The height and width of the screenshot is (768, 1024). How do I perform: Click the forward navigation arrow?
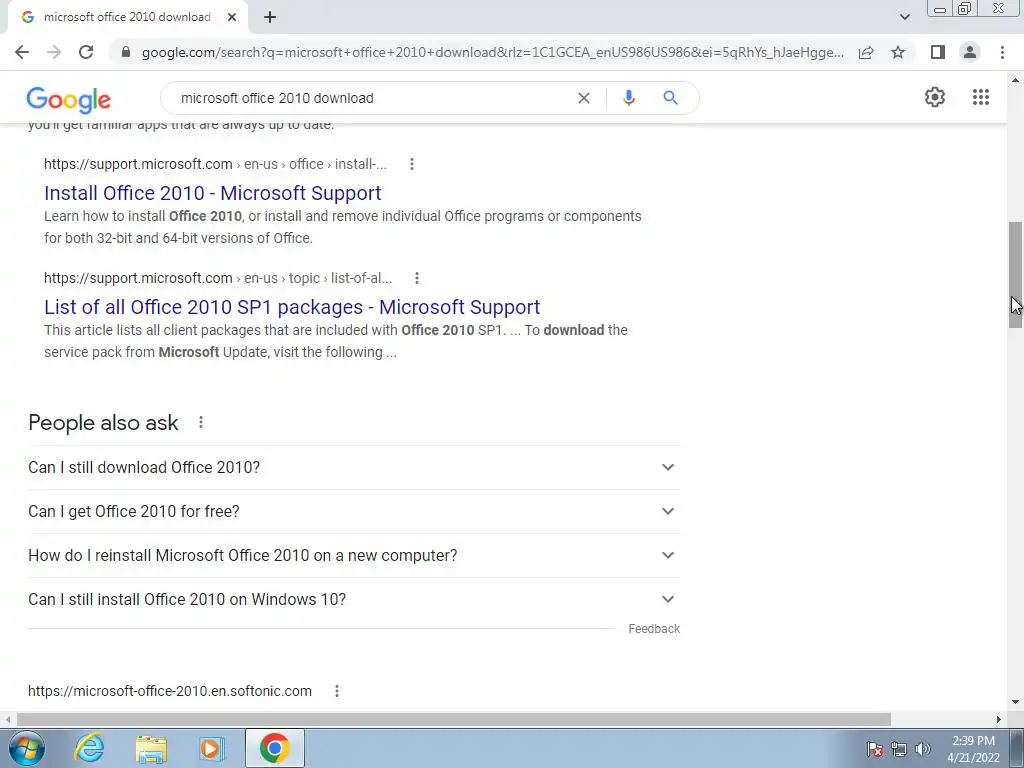[54, 52]
